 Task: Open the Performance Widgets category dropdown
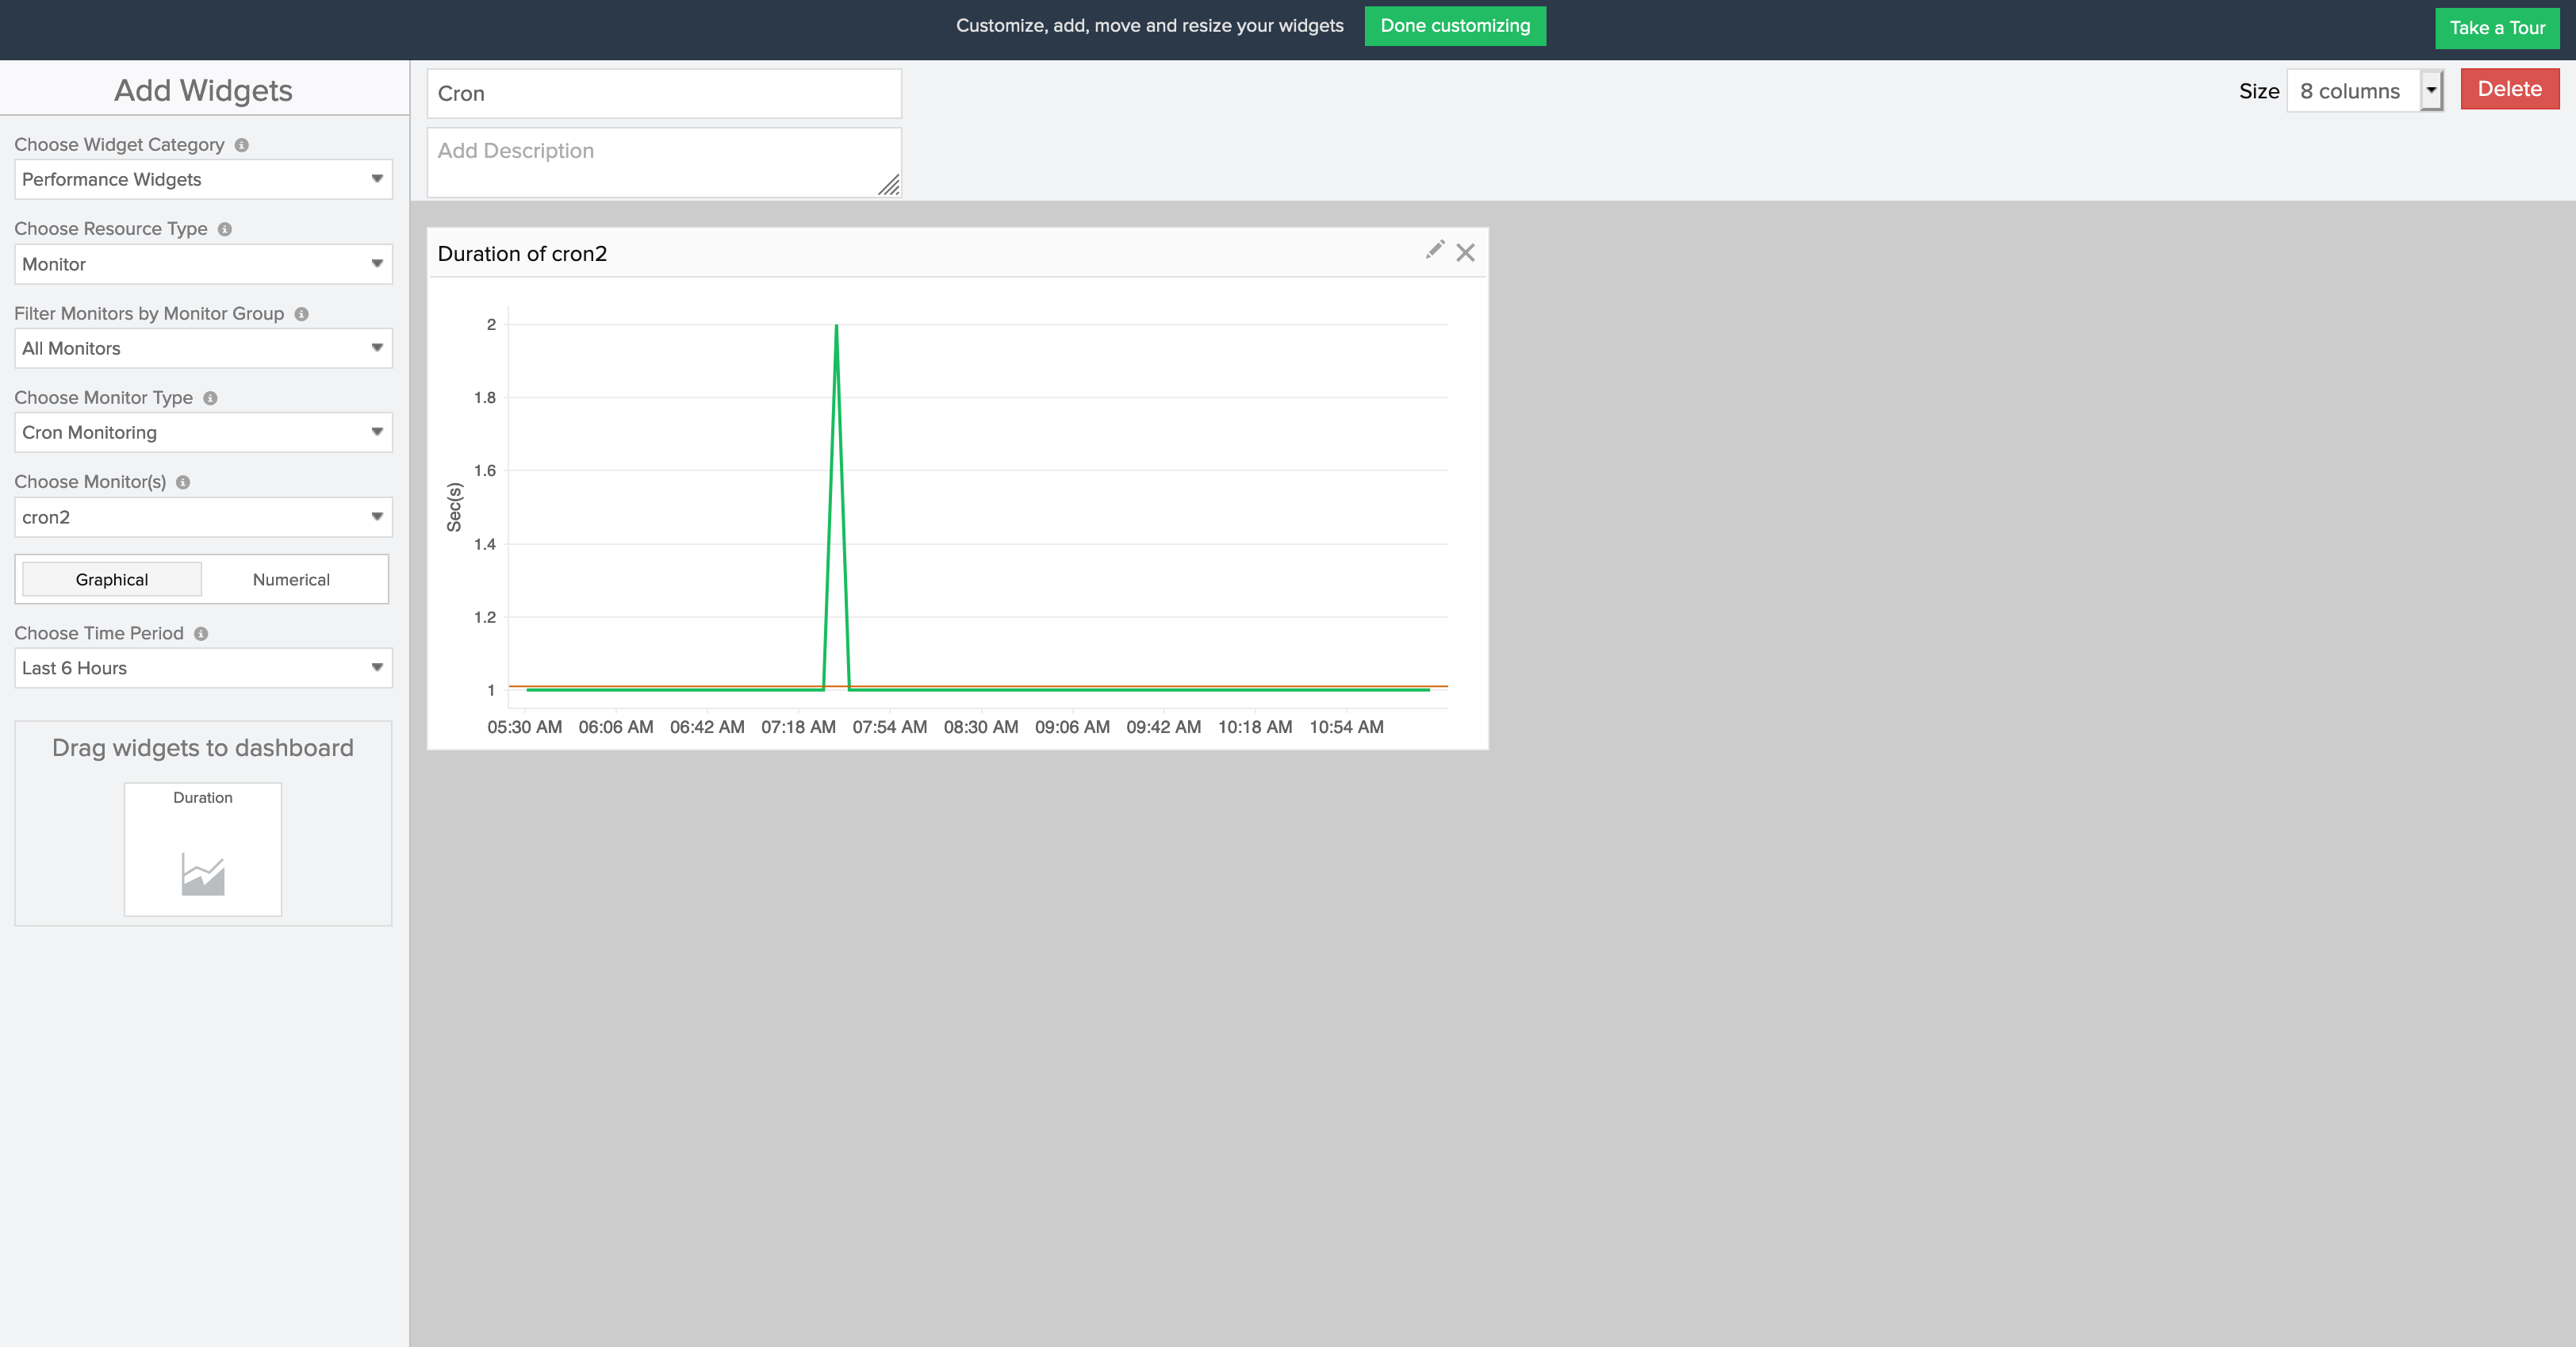click(203, 180)
